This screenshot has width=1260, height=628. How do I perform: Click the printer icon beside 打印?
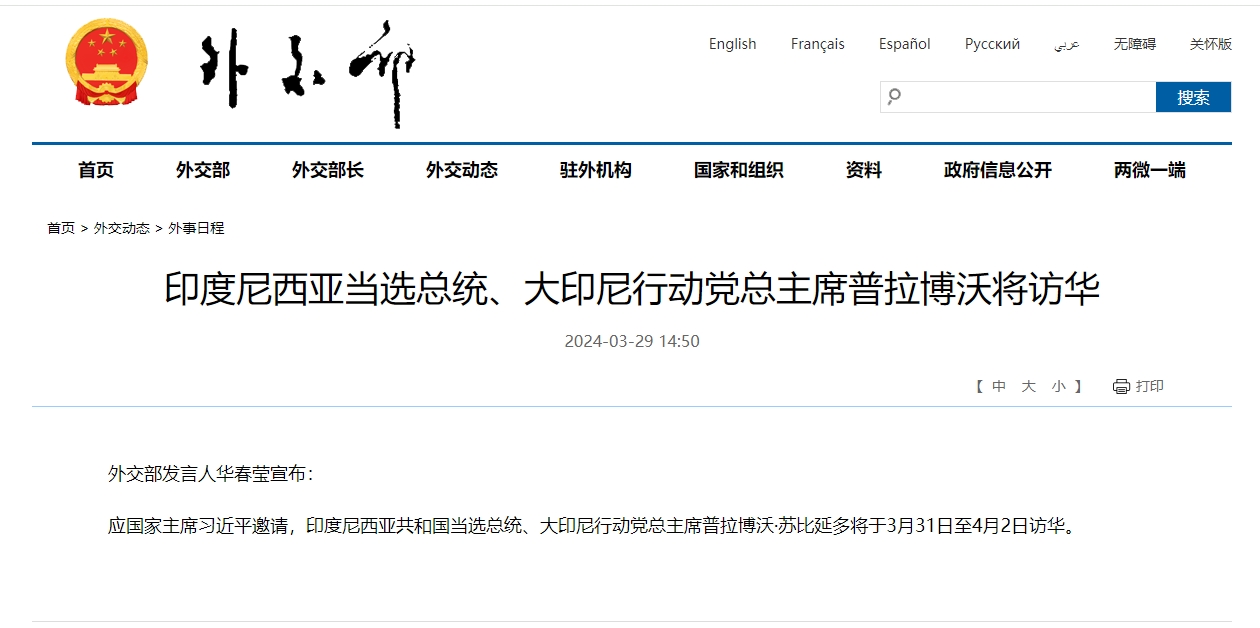pos(1121,387)
